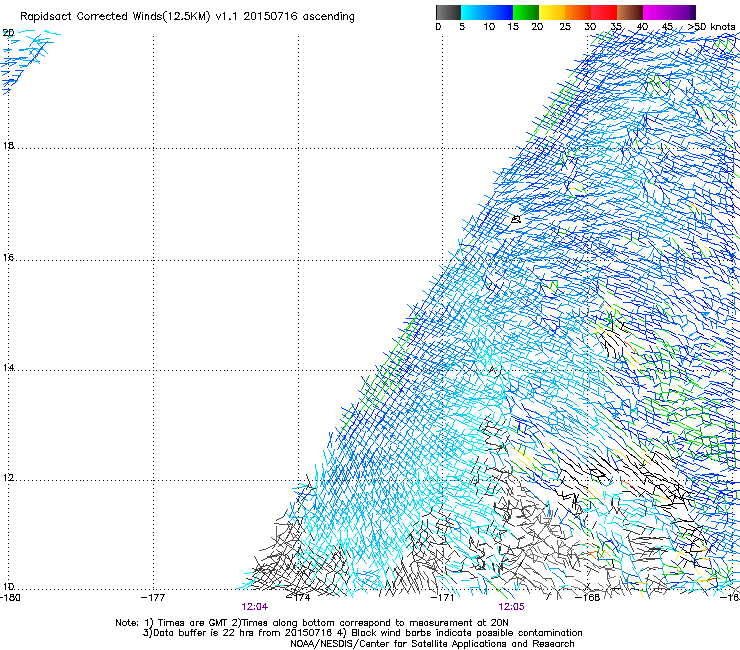Click the longitude label -171
This screenshot has height=650, width=740.
443,597
